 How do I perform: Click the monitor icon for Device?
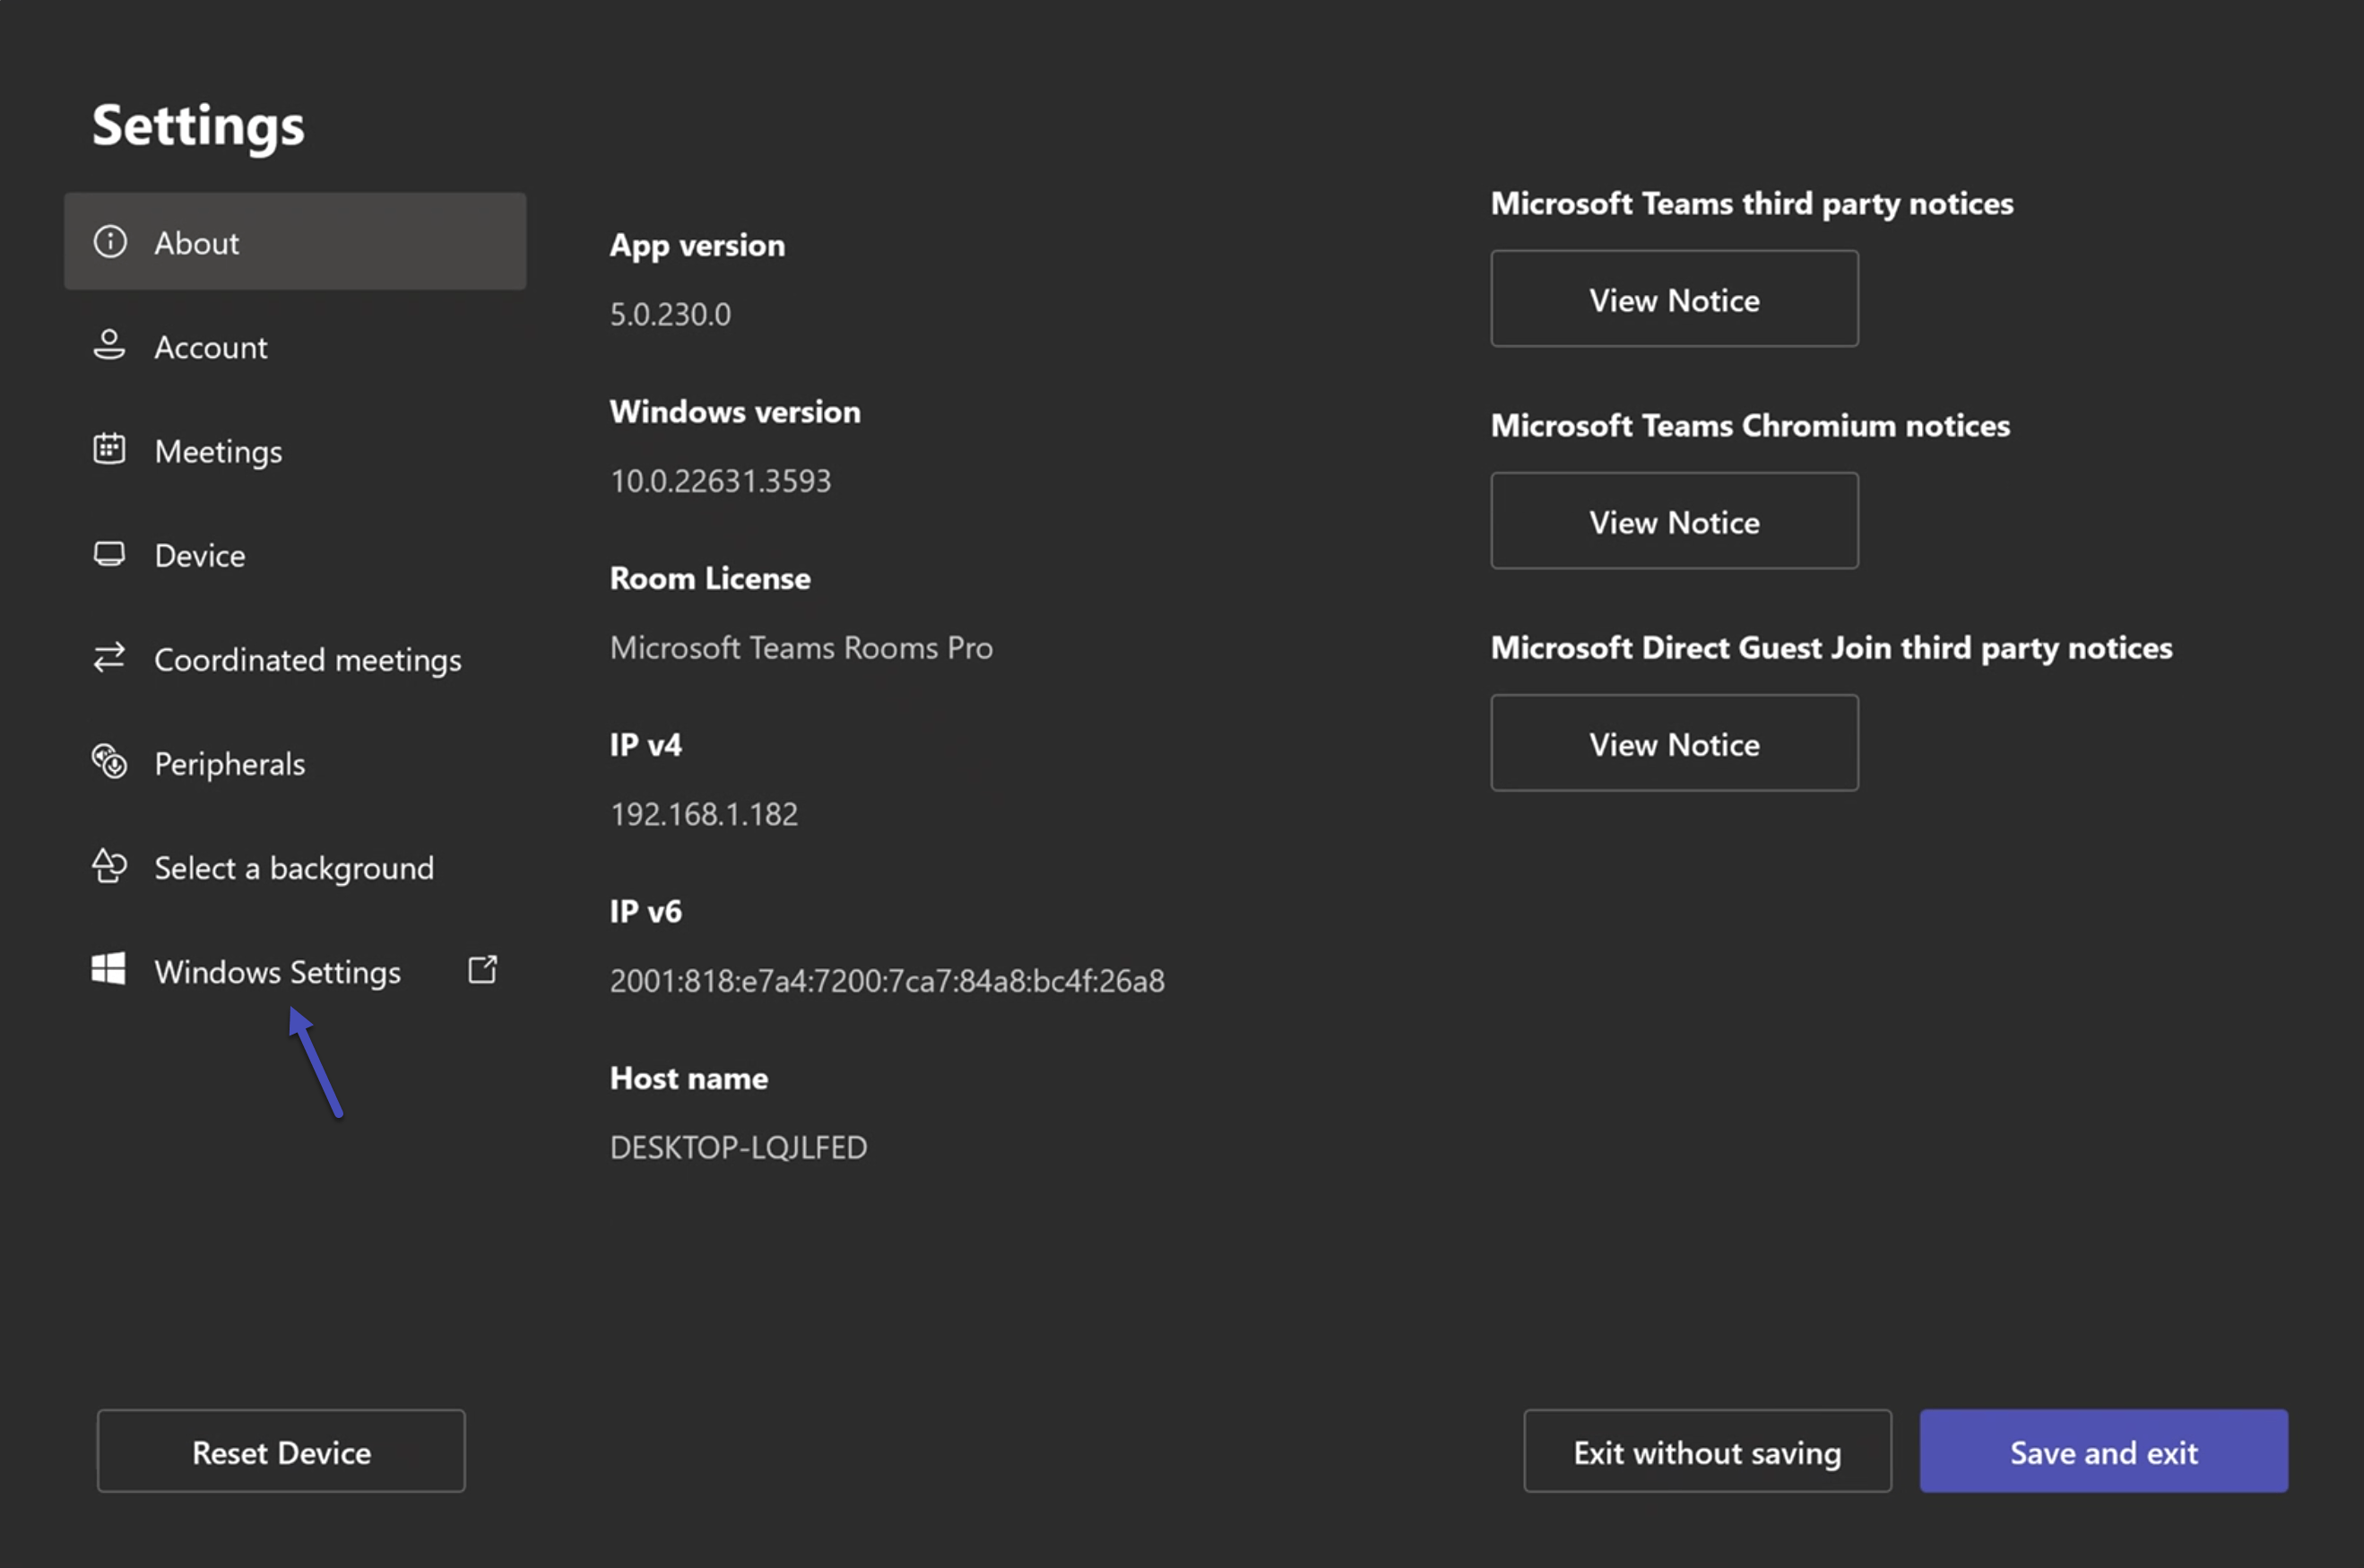click(110, 553)
